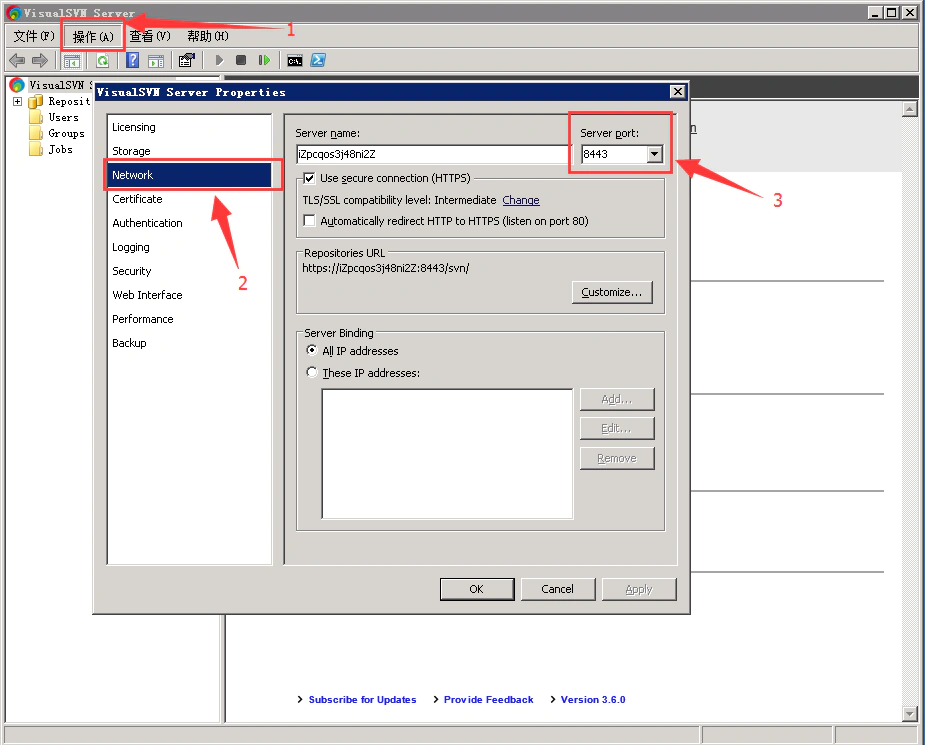Click the Version 3.6.0 link
The width and height of the screenshot is (925, 745).
pos(593,700)
